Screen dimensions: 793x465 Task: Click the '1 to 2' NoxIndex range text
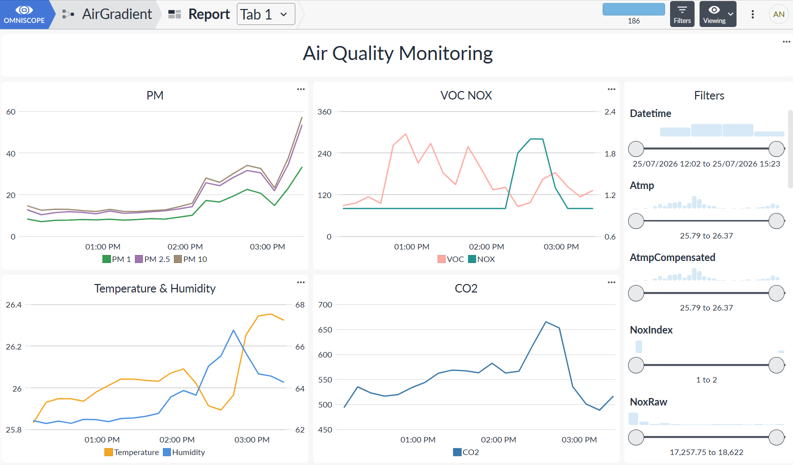[x=707, y=380]
